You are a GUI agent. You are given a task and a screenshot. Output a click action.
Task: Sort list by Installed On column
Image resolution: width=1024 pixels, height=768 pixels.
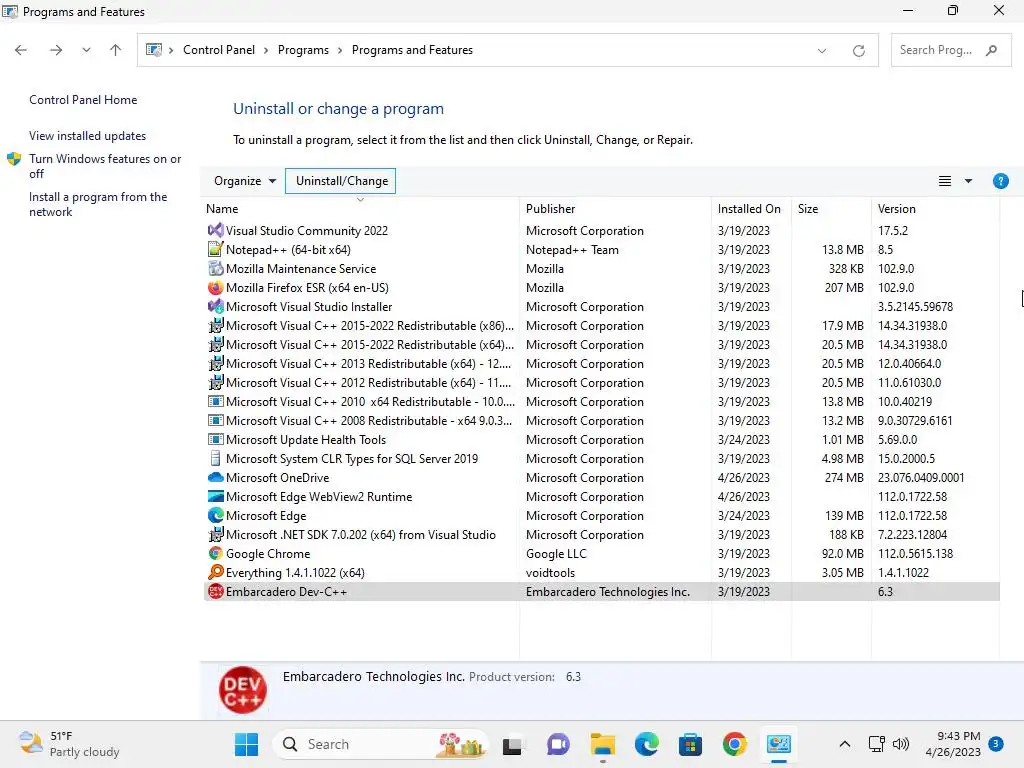751,209
